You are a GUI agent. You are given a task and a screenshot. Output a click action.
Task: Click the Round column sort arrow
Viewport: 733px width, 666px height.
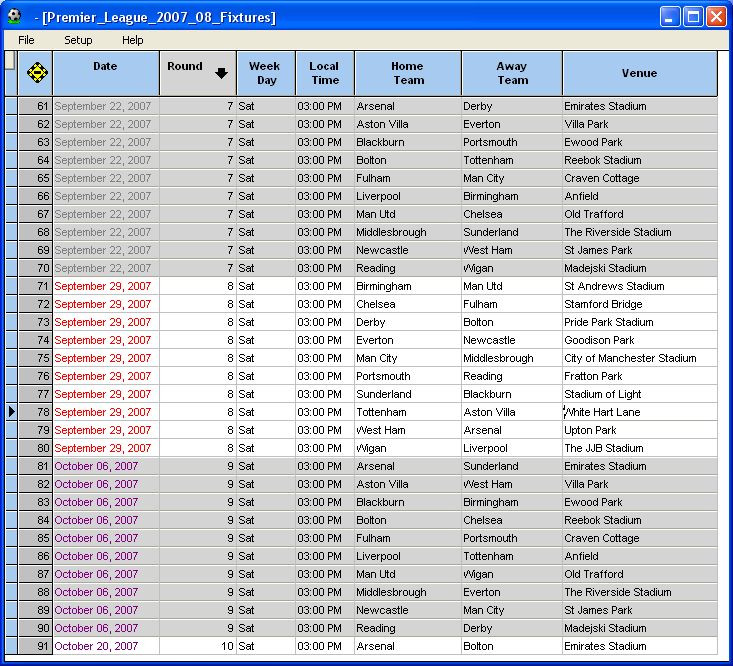(x=222, y=73)
